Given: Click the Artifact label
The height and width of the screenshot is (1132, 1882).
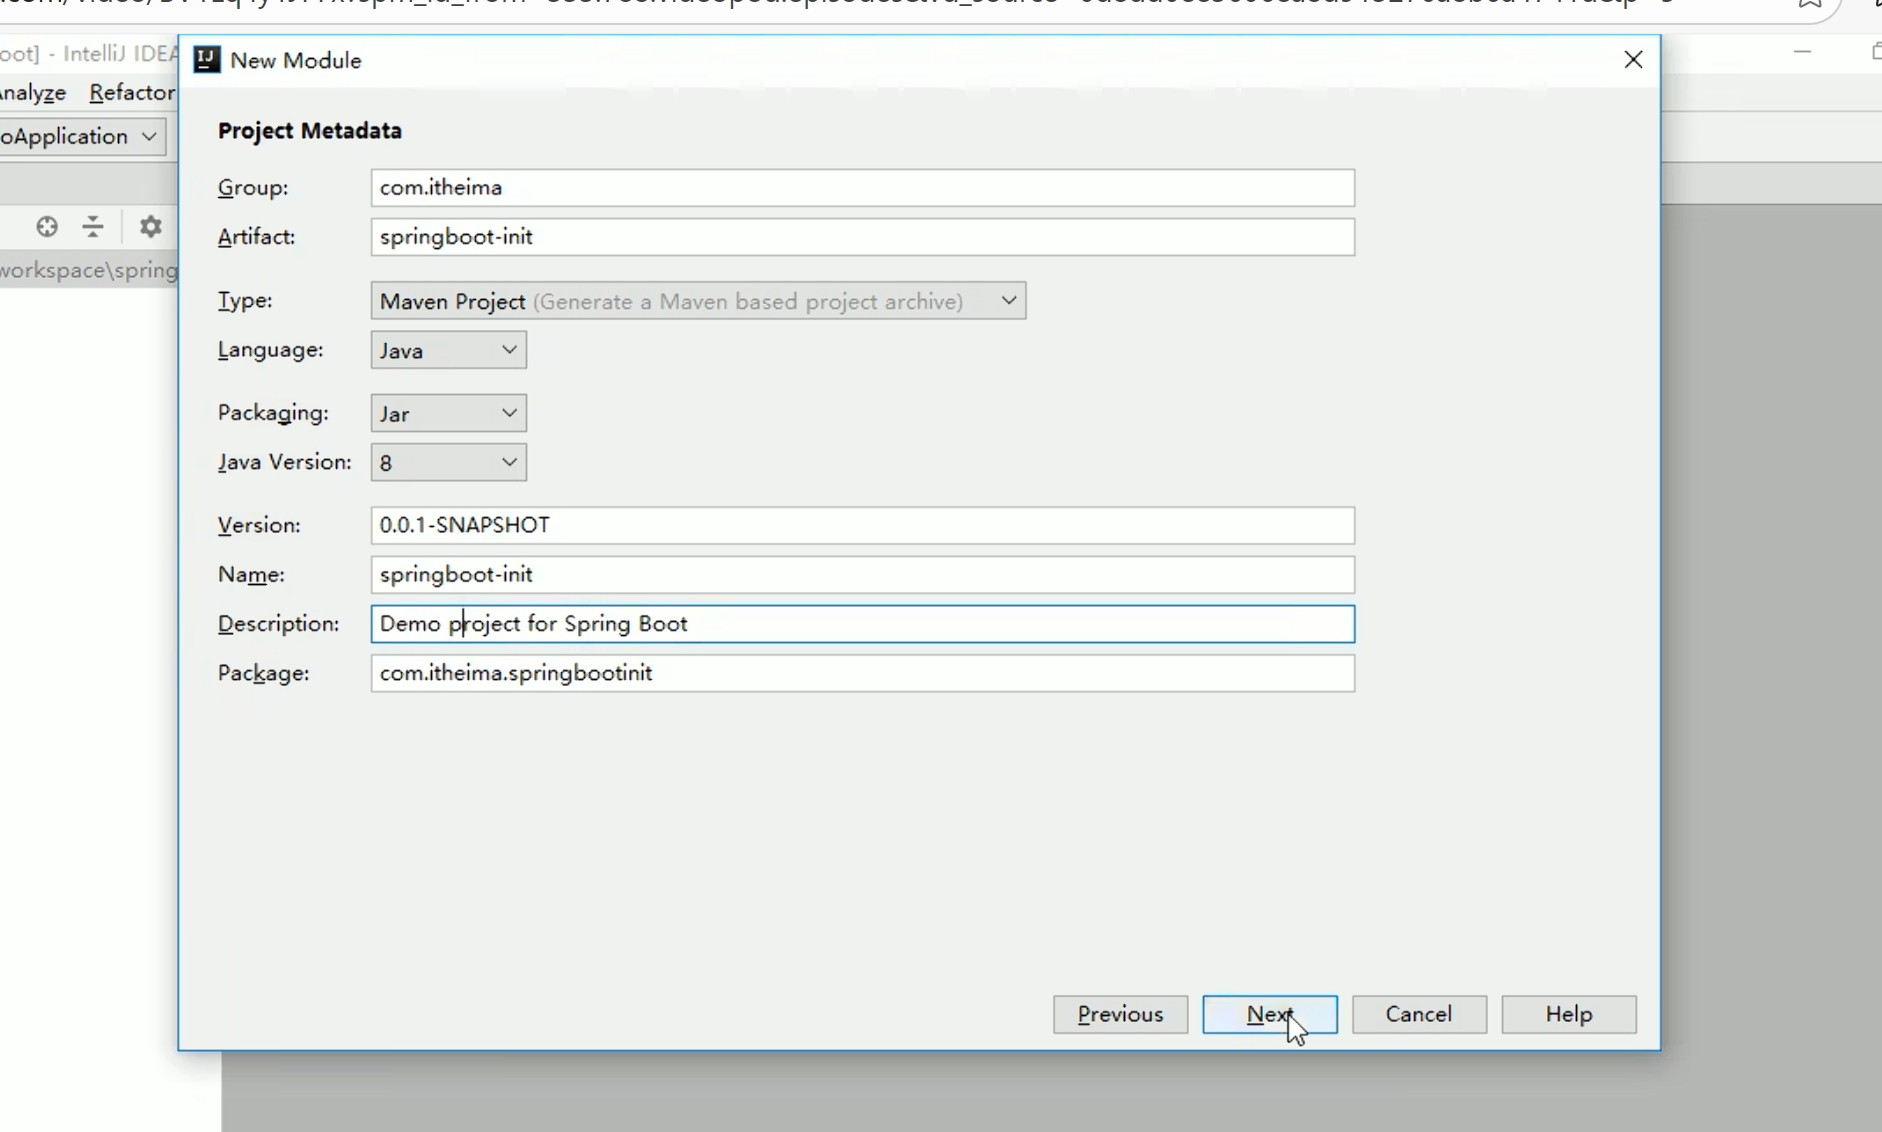Looking at the screenshot, I should tap(257, 237).
